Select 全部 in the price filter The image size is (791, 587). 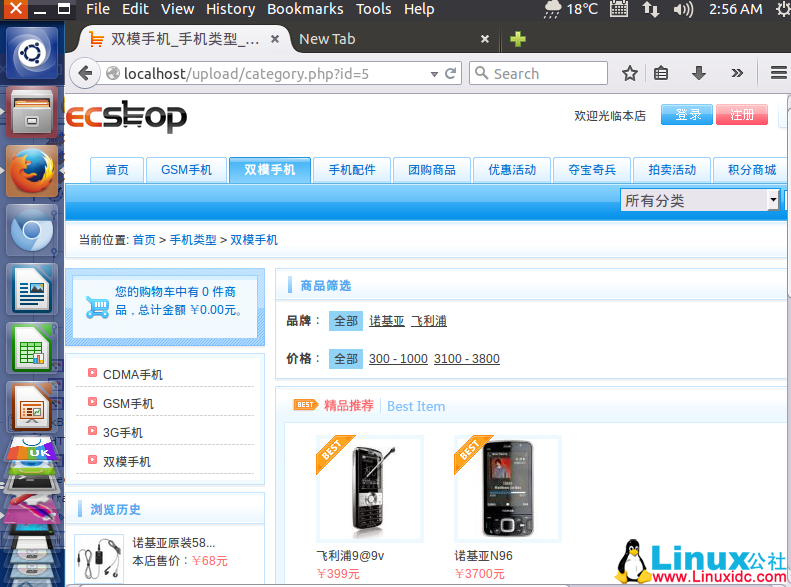coord(346,359)
